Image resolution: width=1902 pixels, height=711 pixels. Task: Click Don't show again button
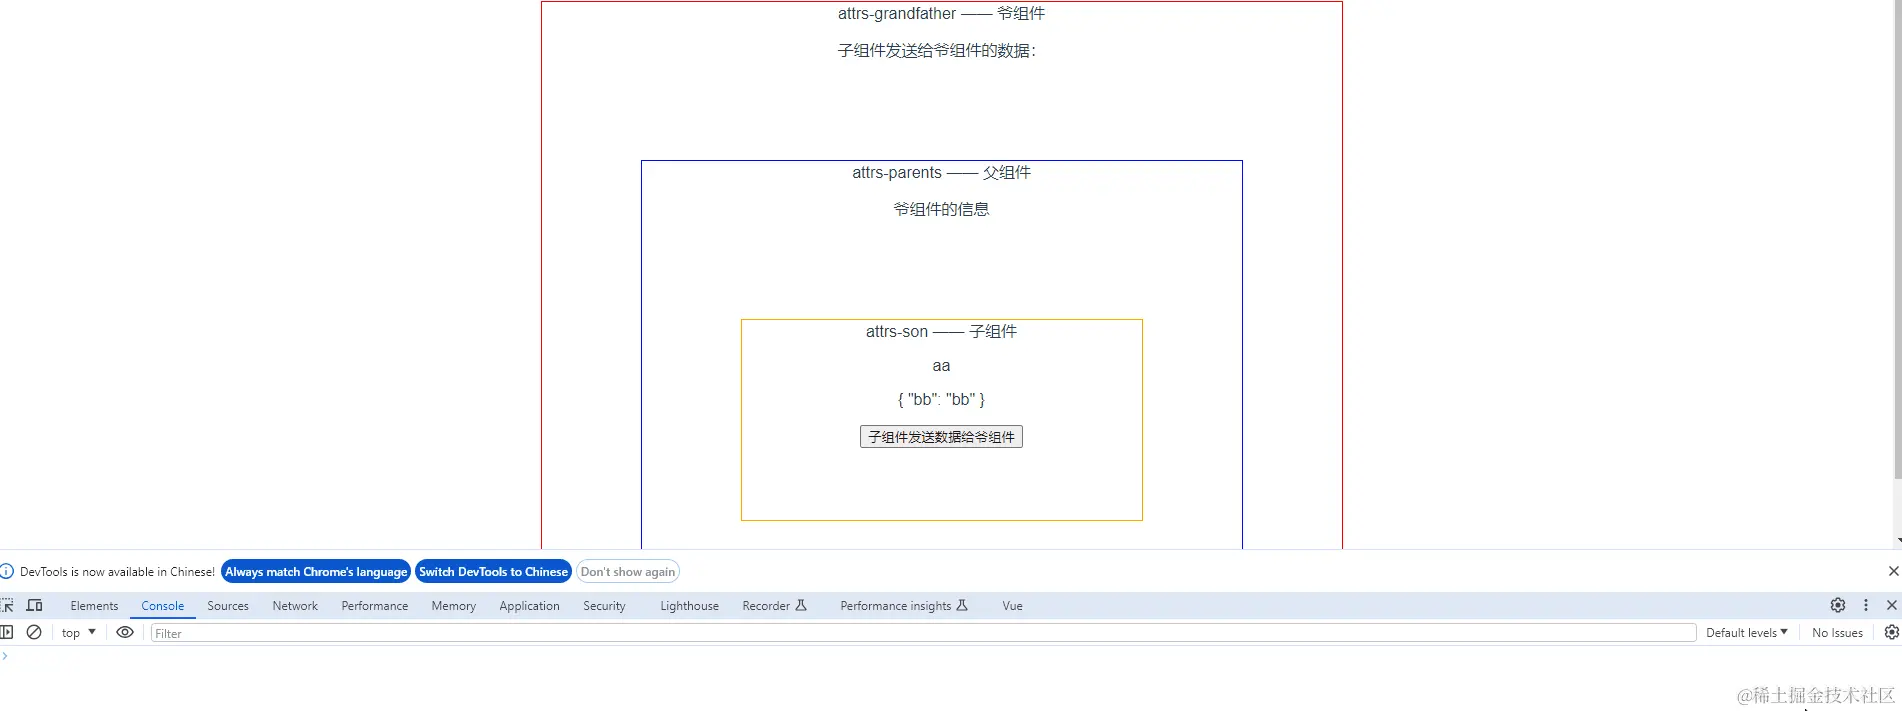pyautogui.click(x=628, y=571)
